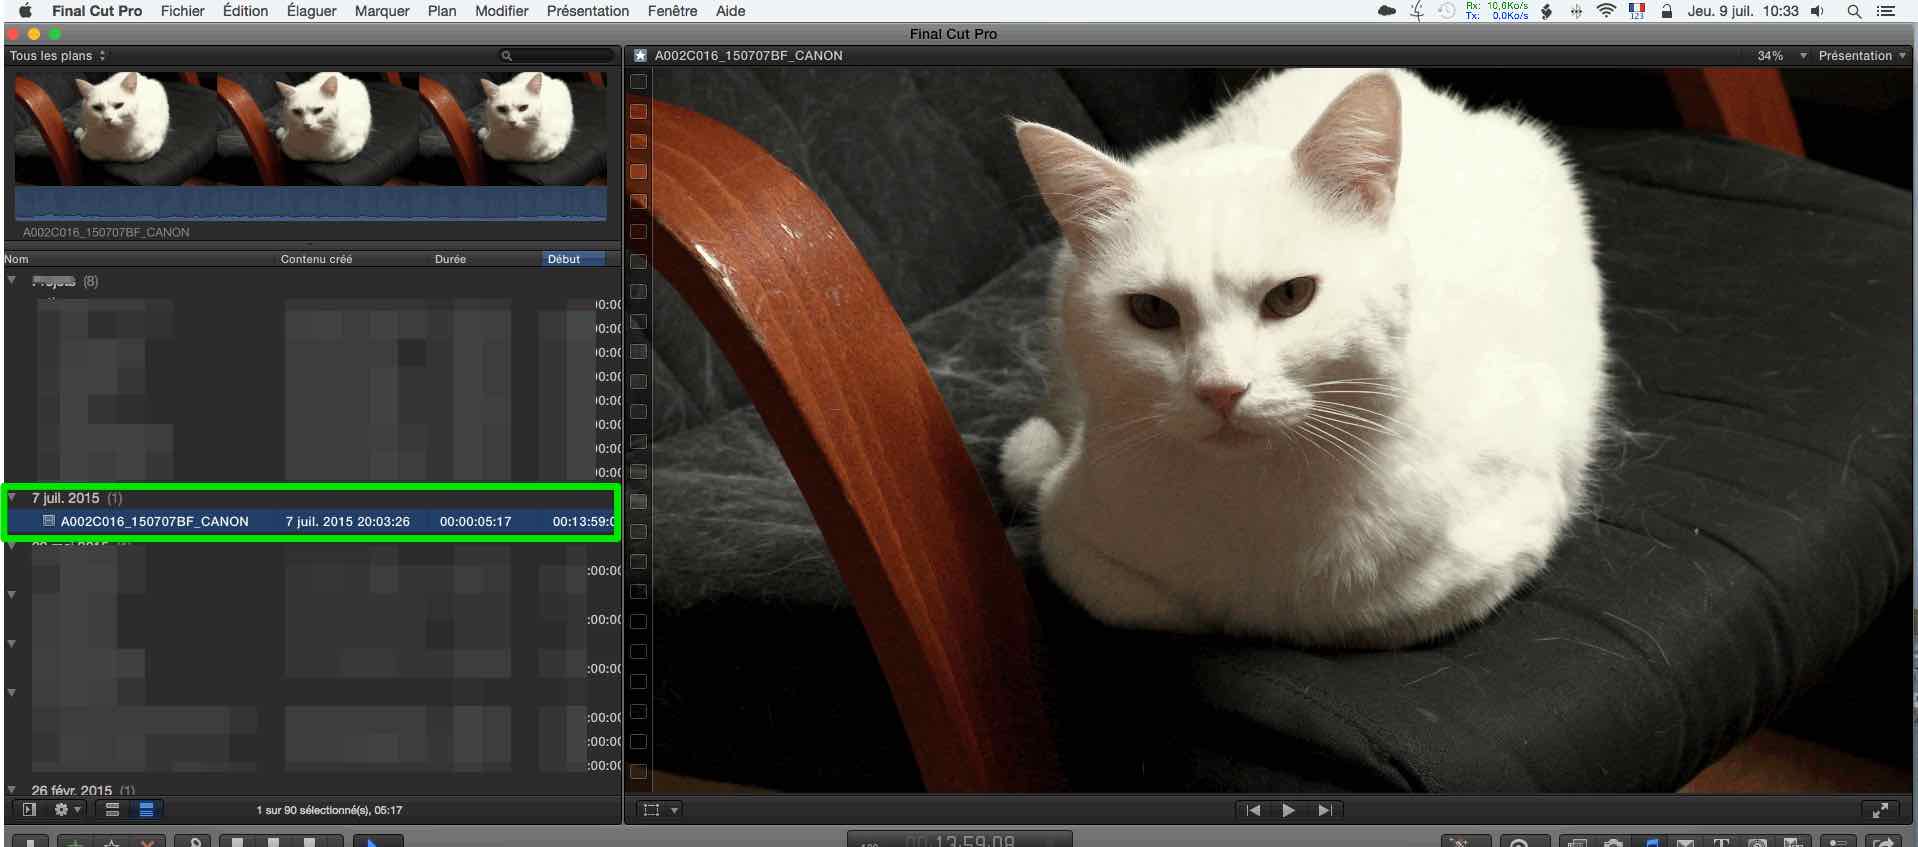Click the start value 00:13:59
The height and width of the screenshot is (847, 1918).
coord(584,522)
